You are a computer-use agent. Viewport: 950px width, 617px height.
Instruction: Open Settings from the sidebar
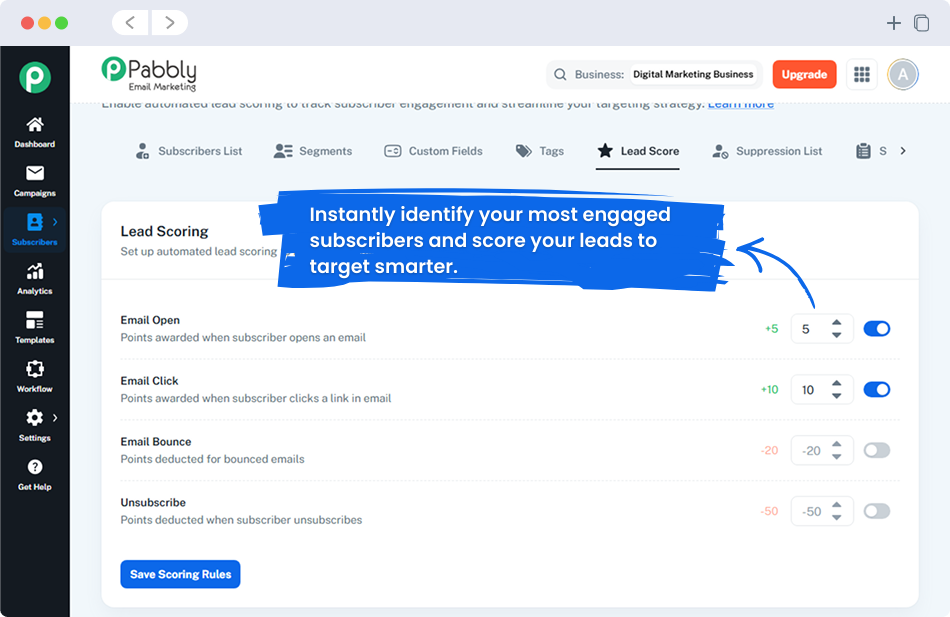[x=34, y=425]
